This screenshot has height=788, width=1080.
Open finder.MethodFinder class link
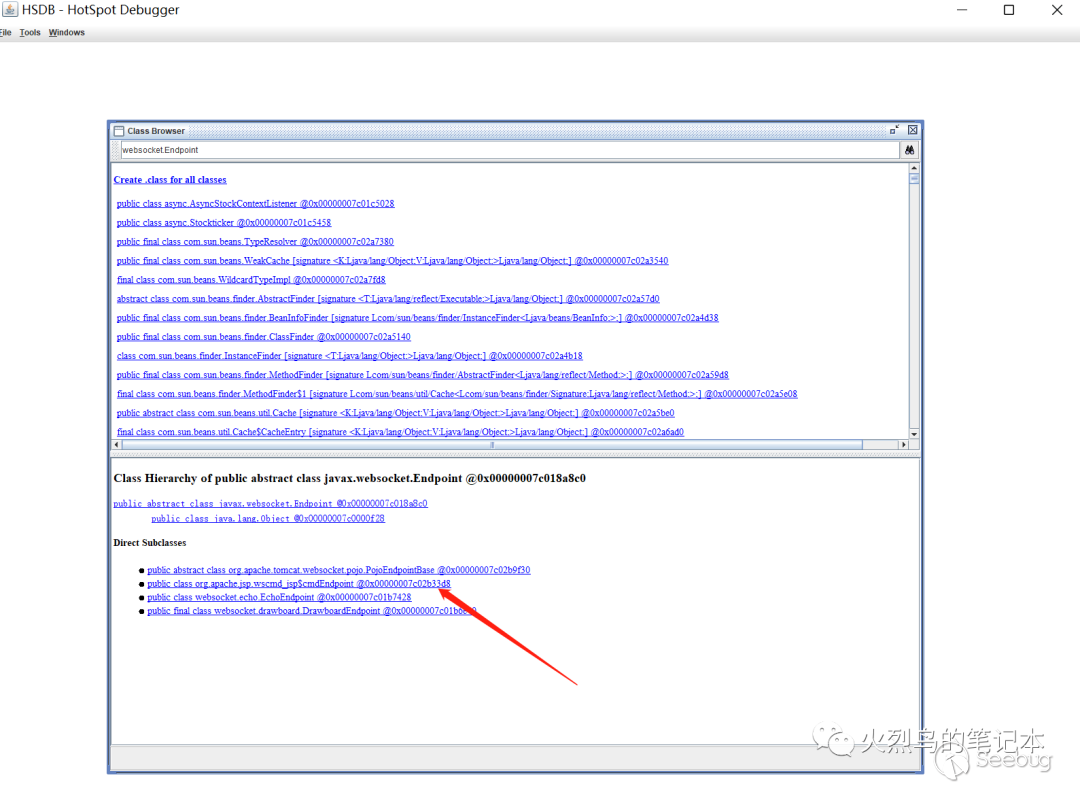[x=423, y=375]
